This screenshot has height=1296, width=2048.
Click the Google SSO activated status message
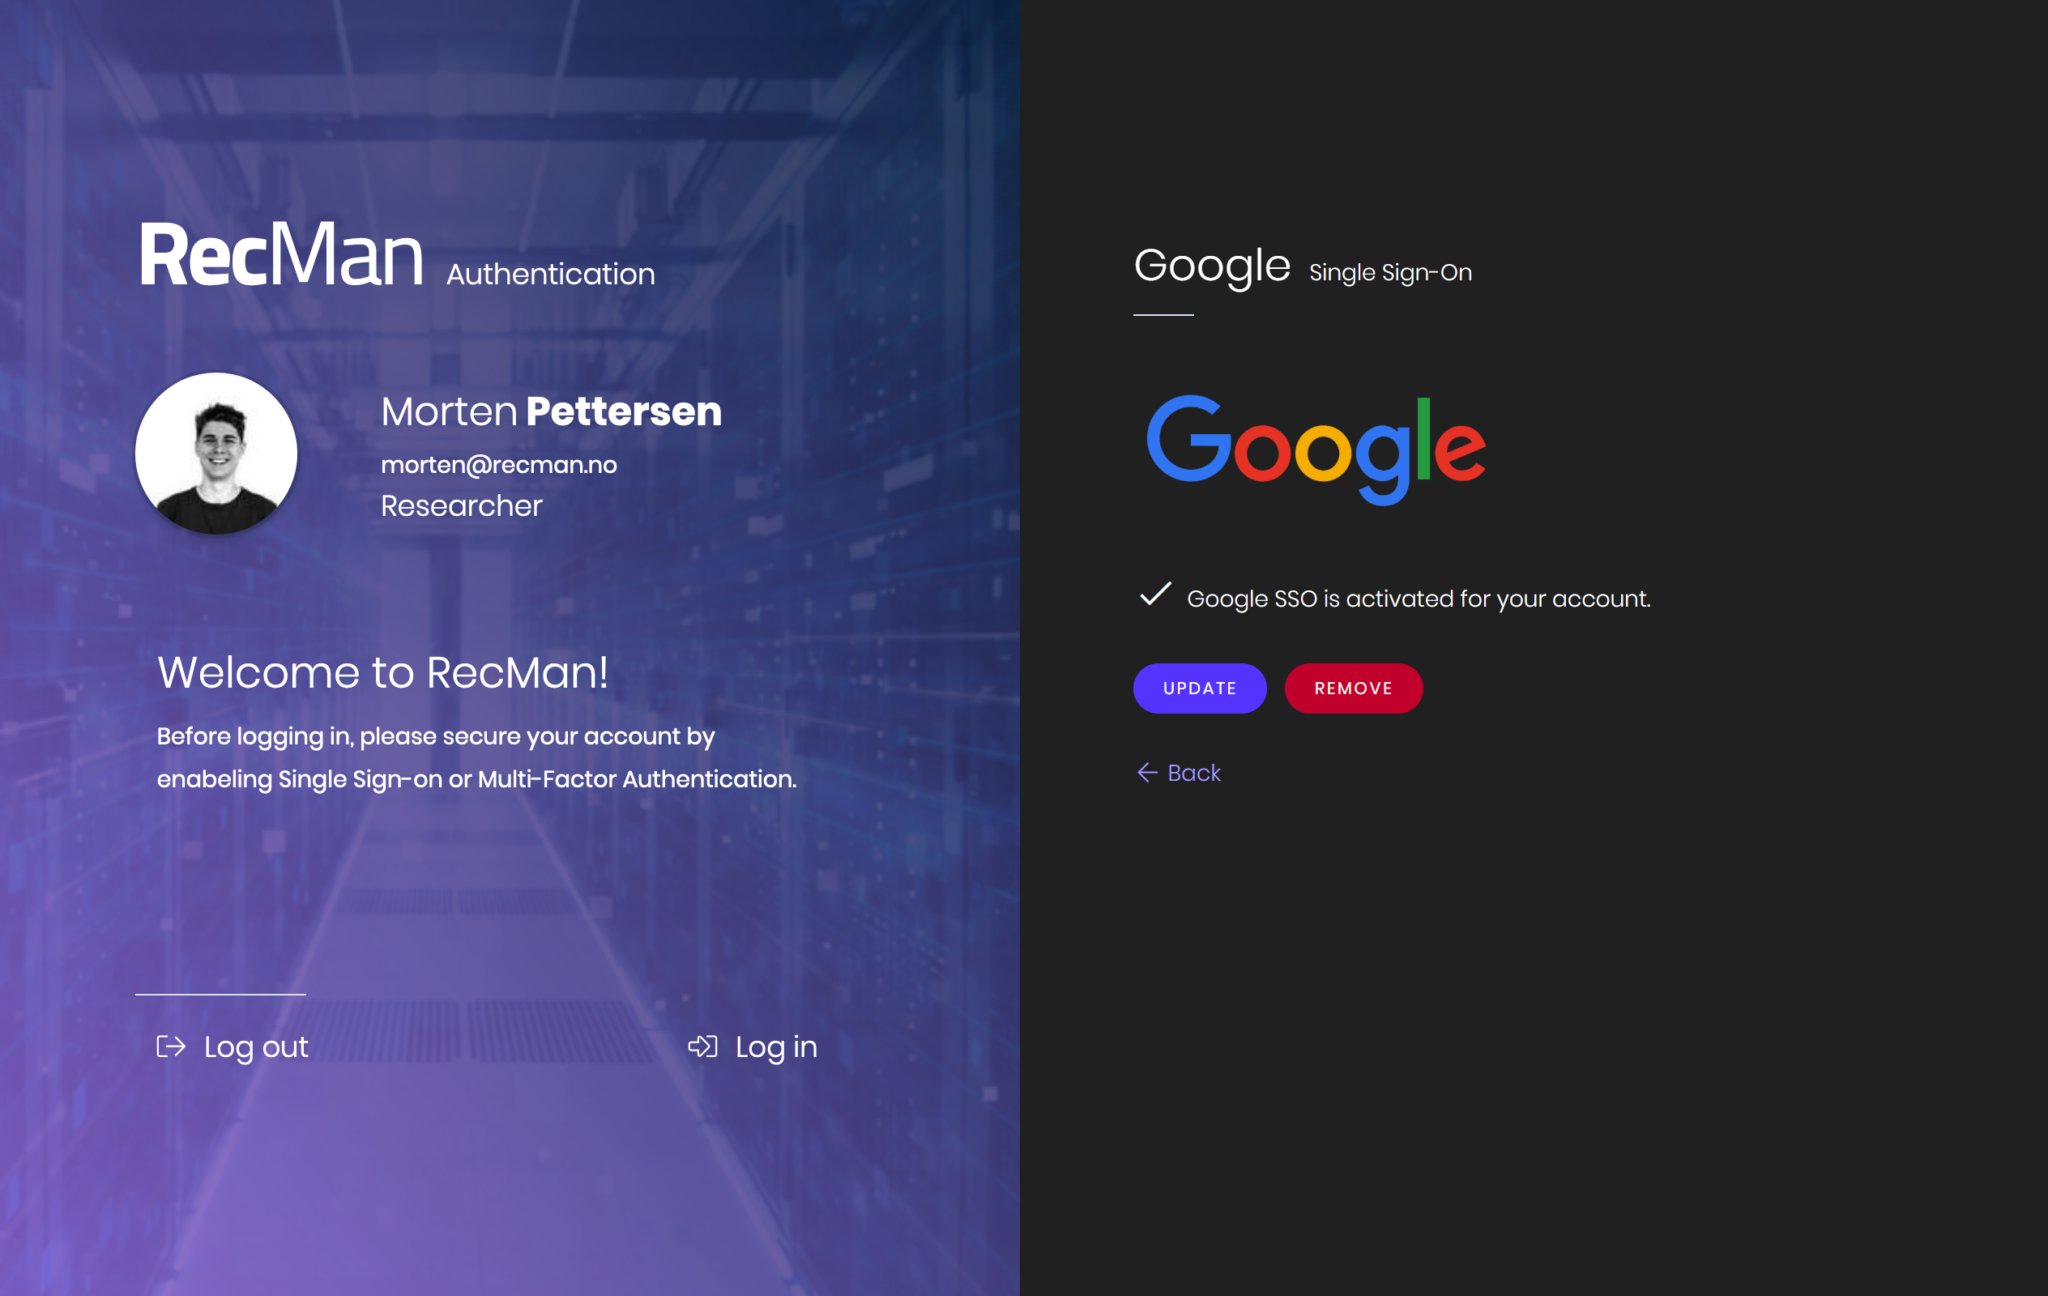[x=1418, y=599]
